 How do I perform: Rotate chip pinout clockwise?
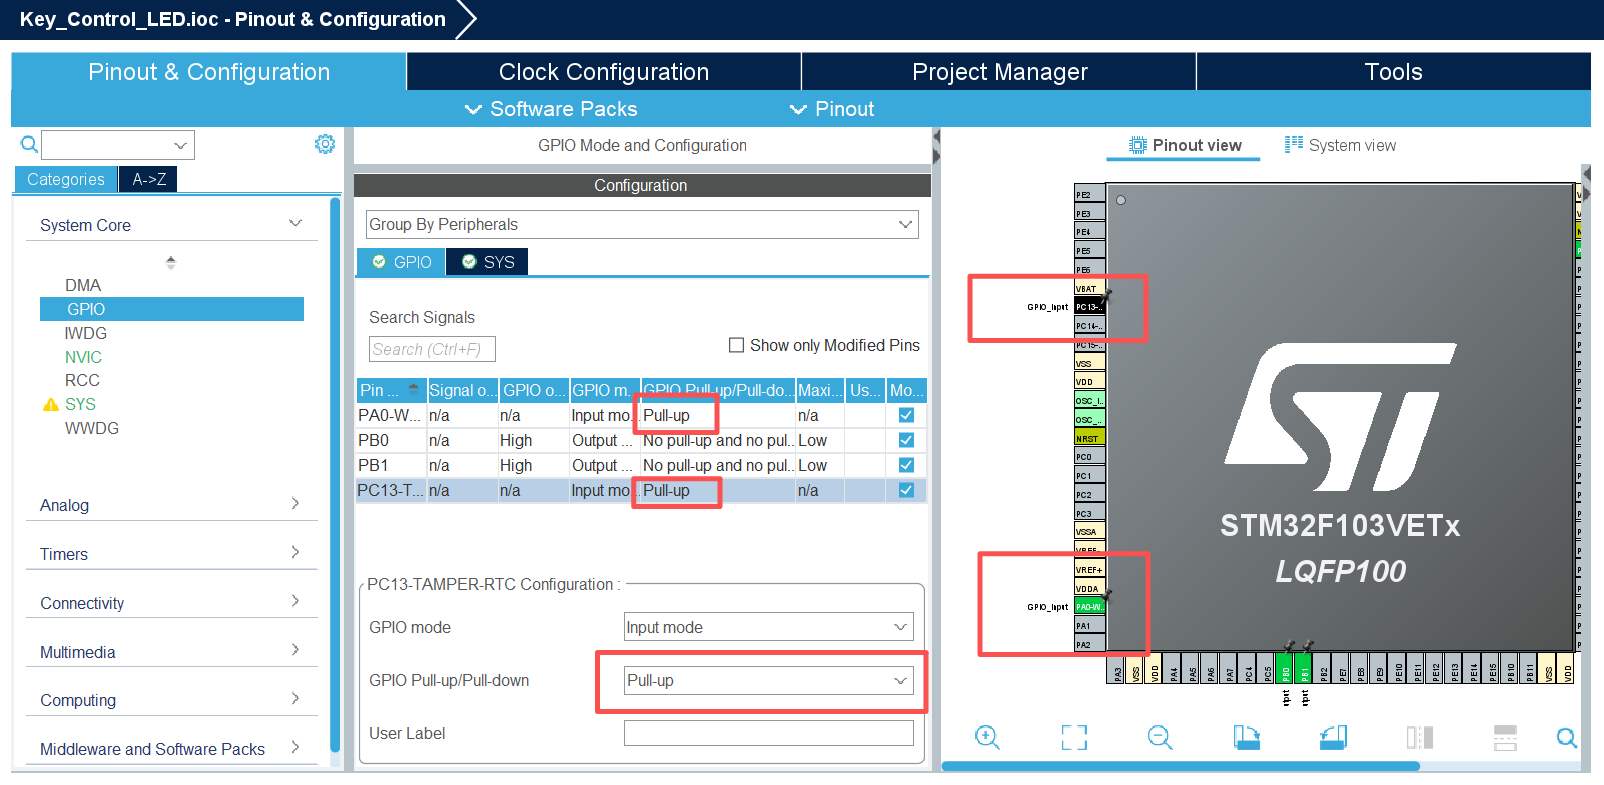coord(1246,737)
